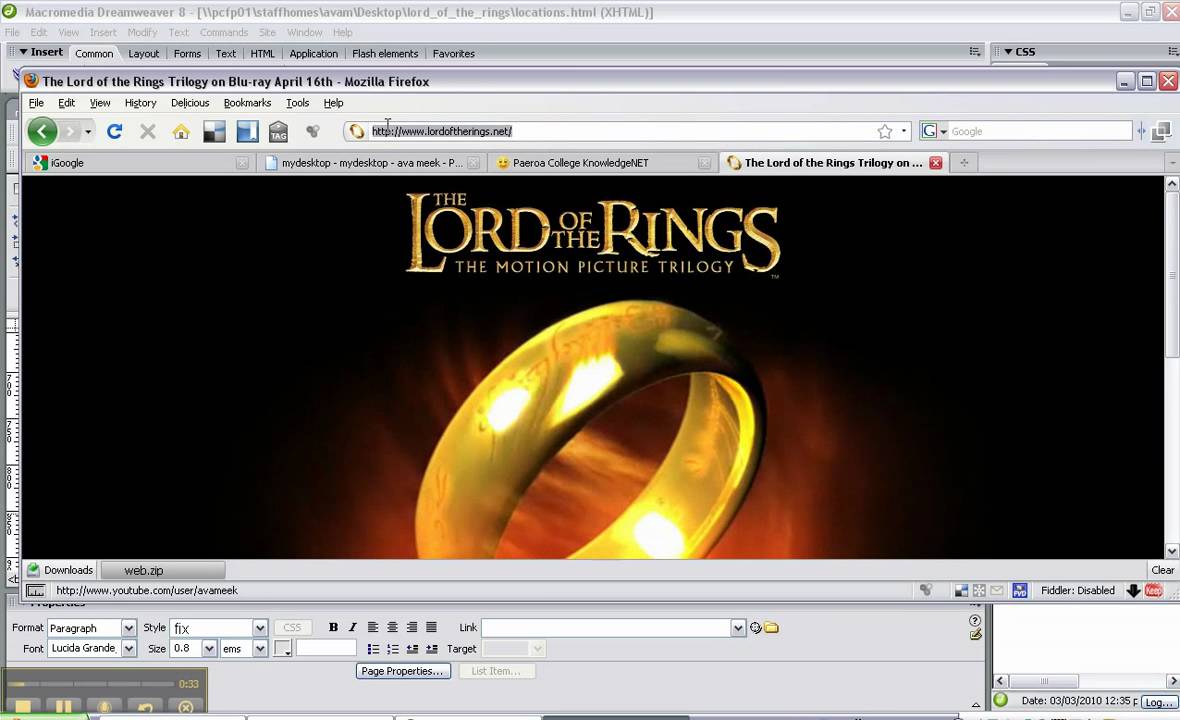Click the web.zip download item

163,570
